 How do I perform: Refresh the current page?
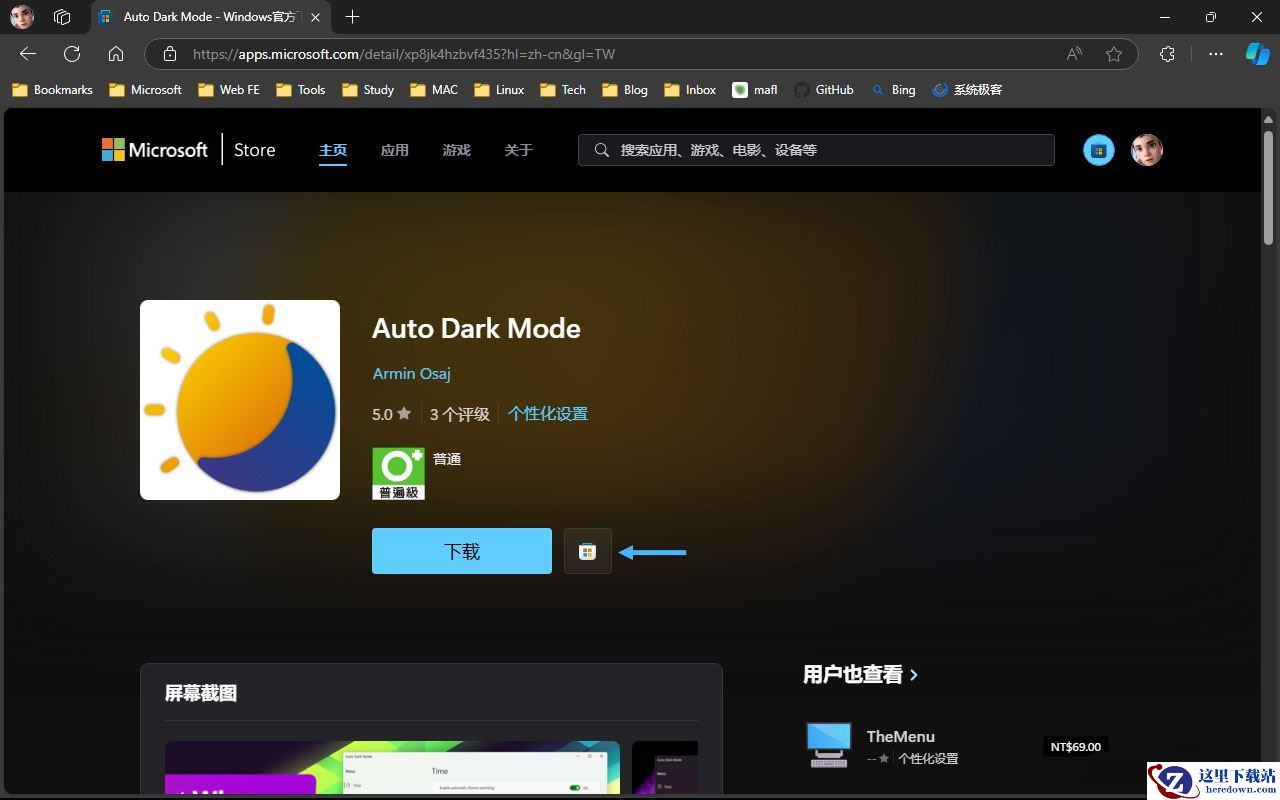point(72,54)
